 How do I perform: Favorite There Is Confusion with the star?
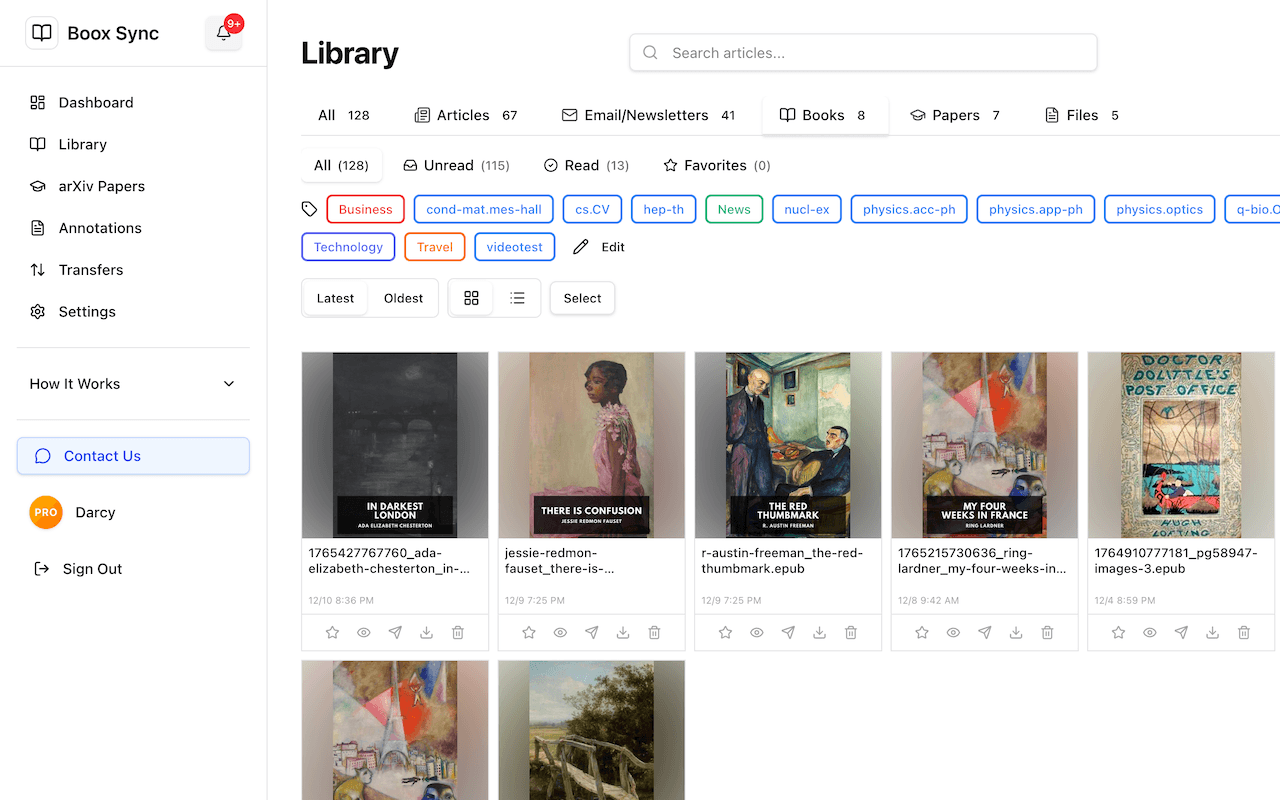528,632
